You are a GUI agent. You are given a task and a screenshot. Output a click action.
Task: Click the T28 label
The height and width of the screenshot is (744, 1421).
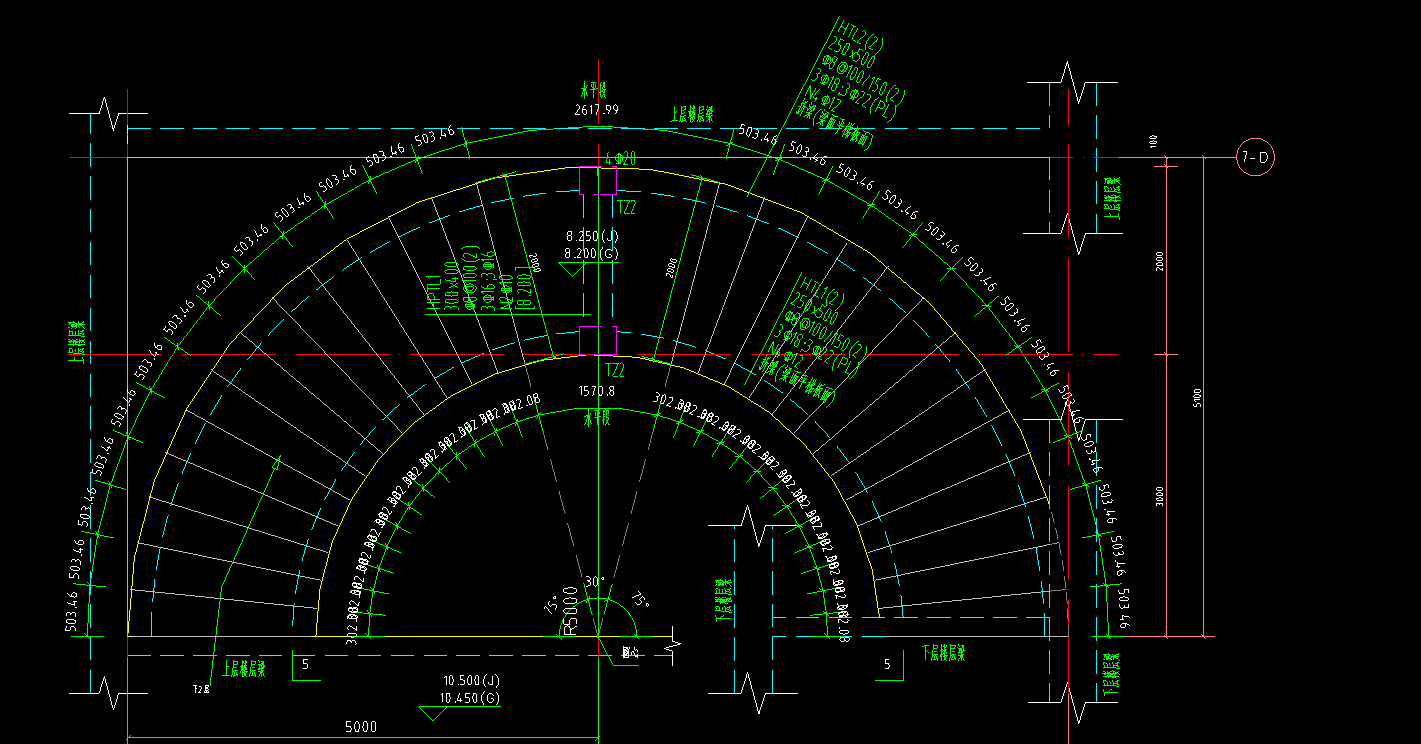click(x=200, y=690)
